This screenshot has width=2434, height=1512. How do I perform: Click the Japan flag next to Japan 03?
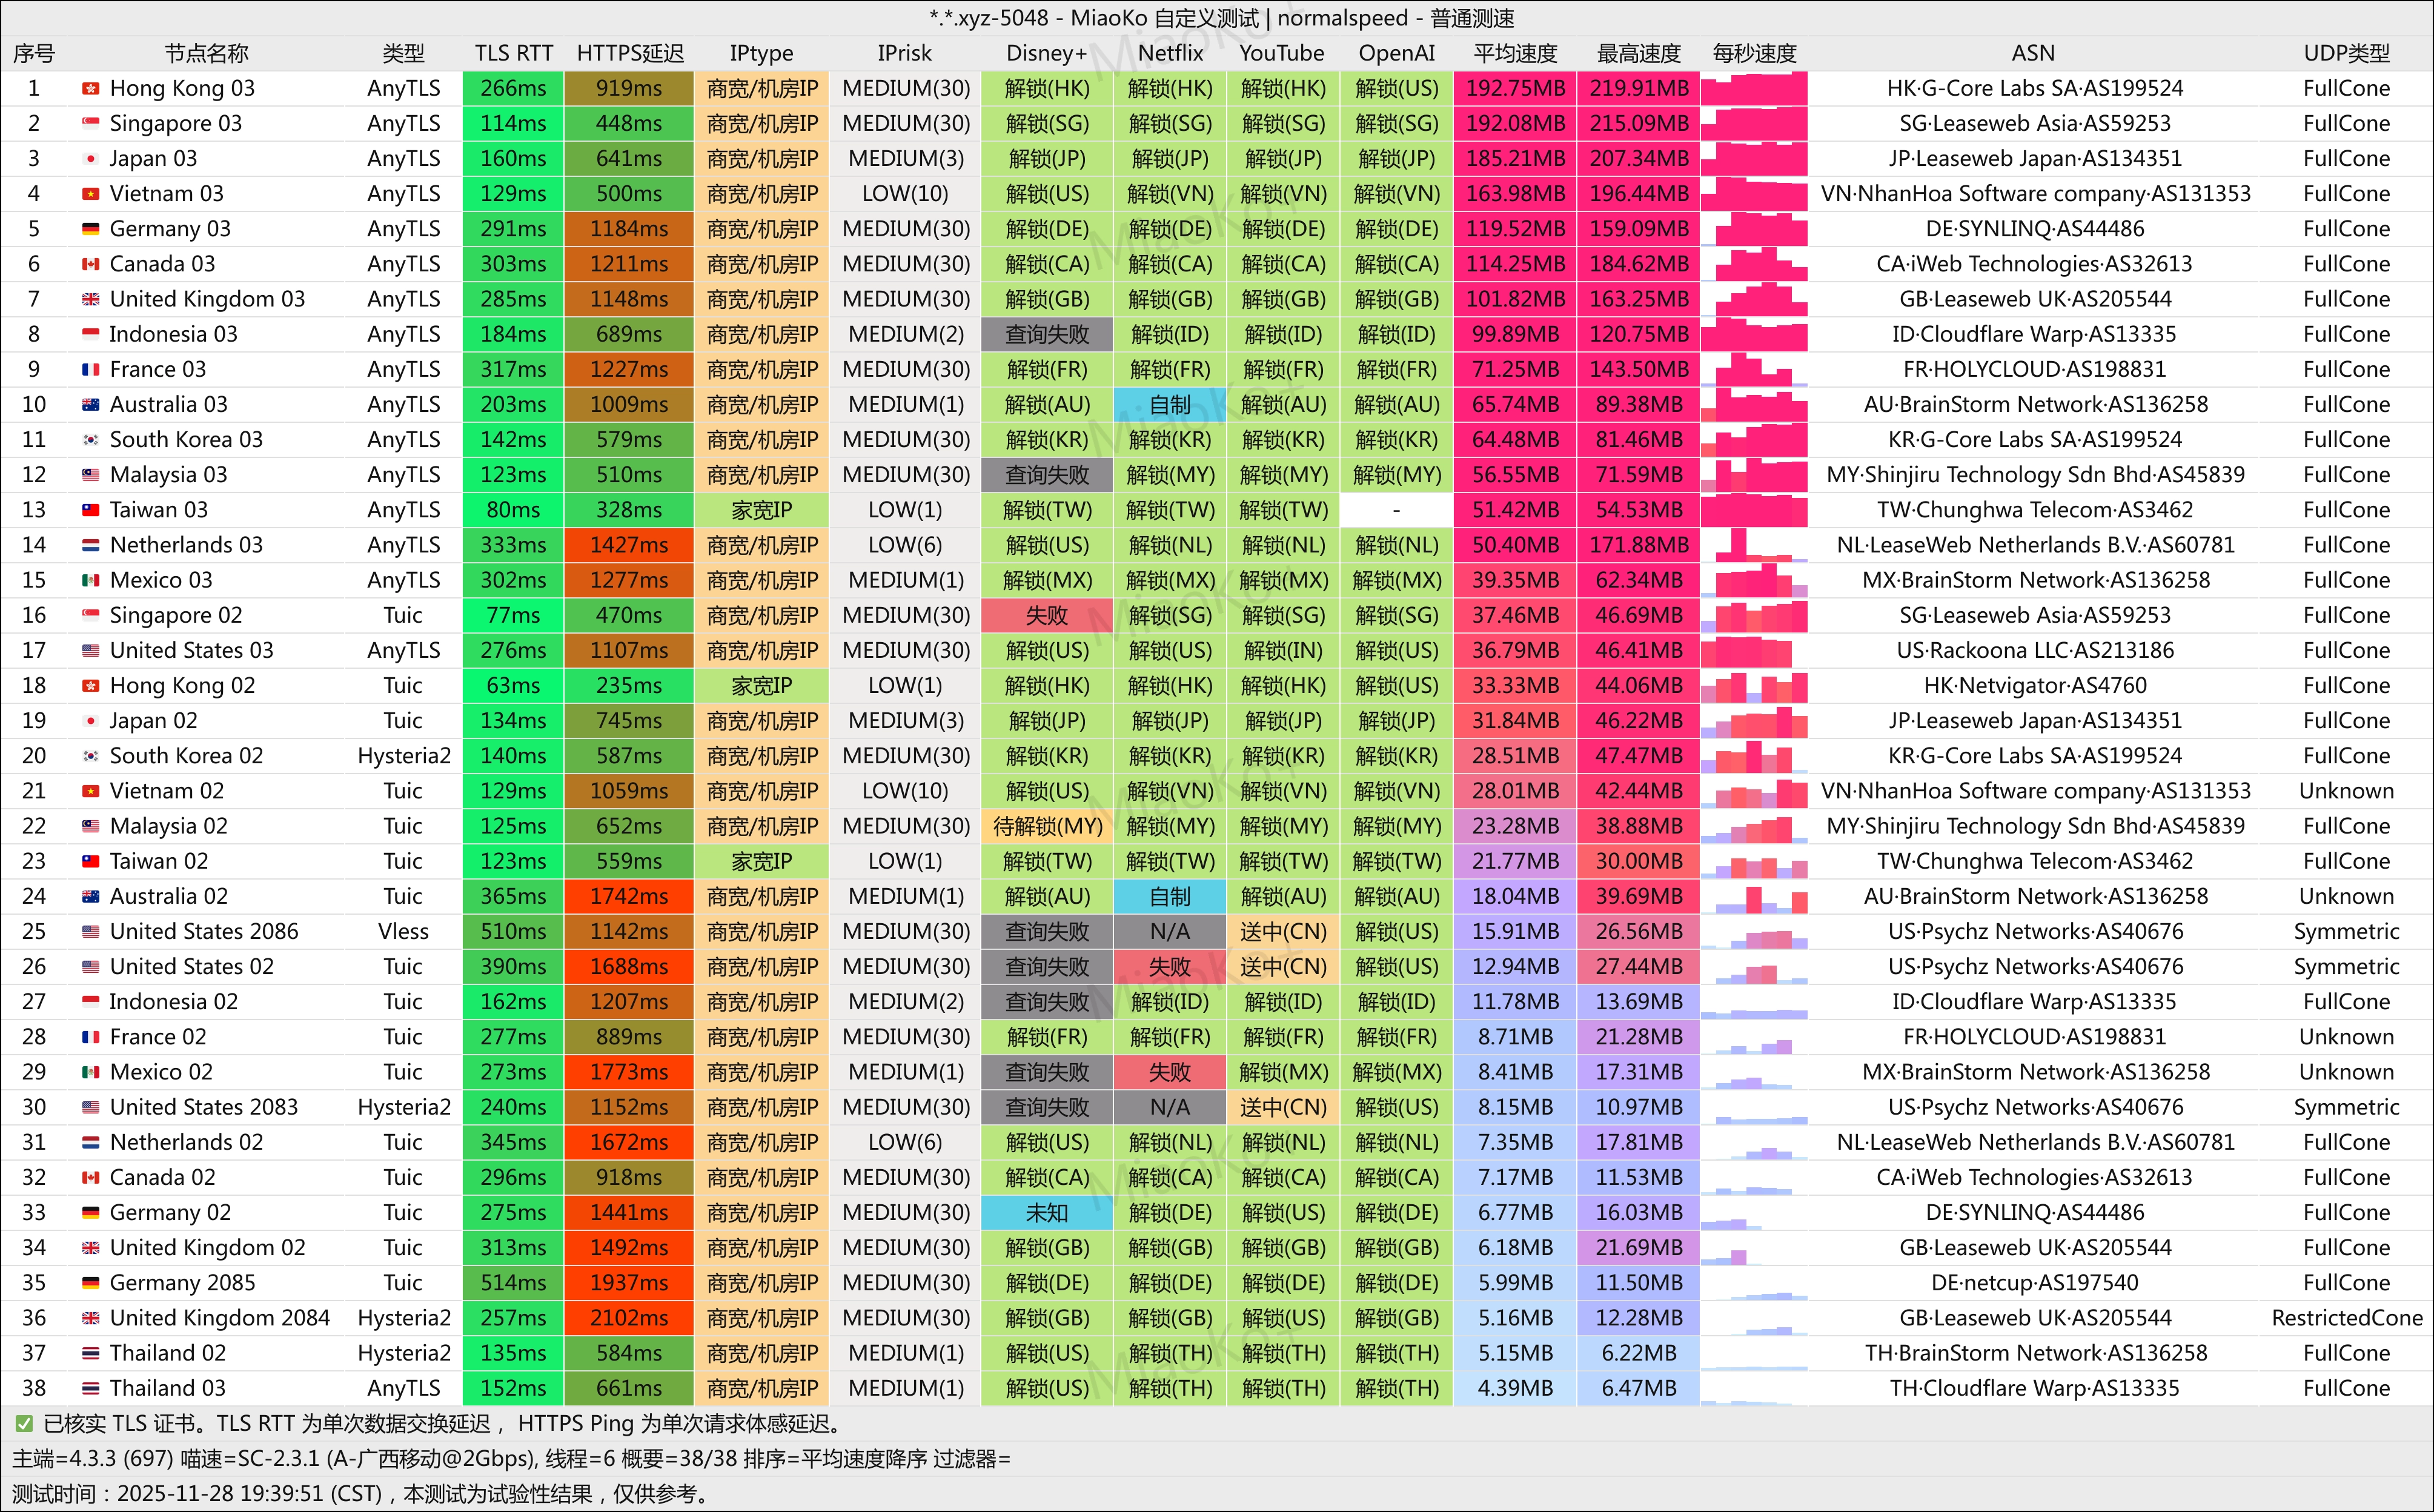pos(90,159)
